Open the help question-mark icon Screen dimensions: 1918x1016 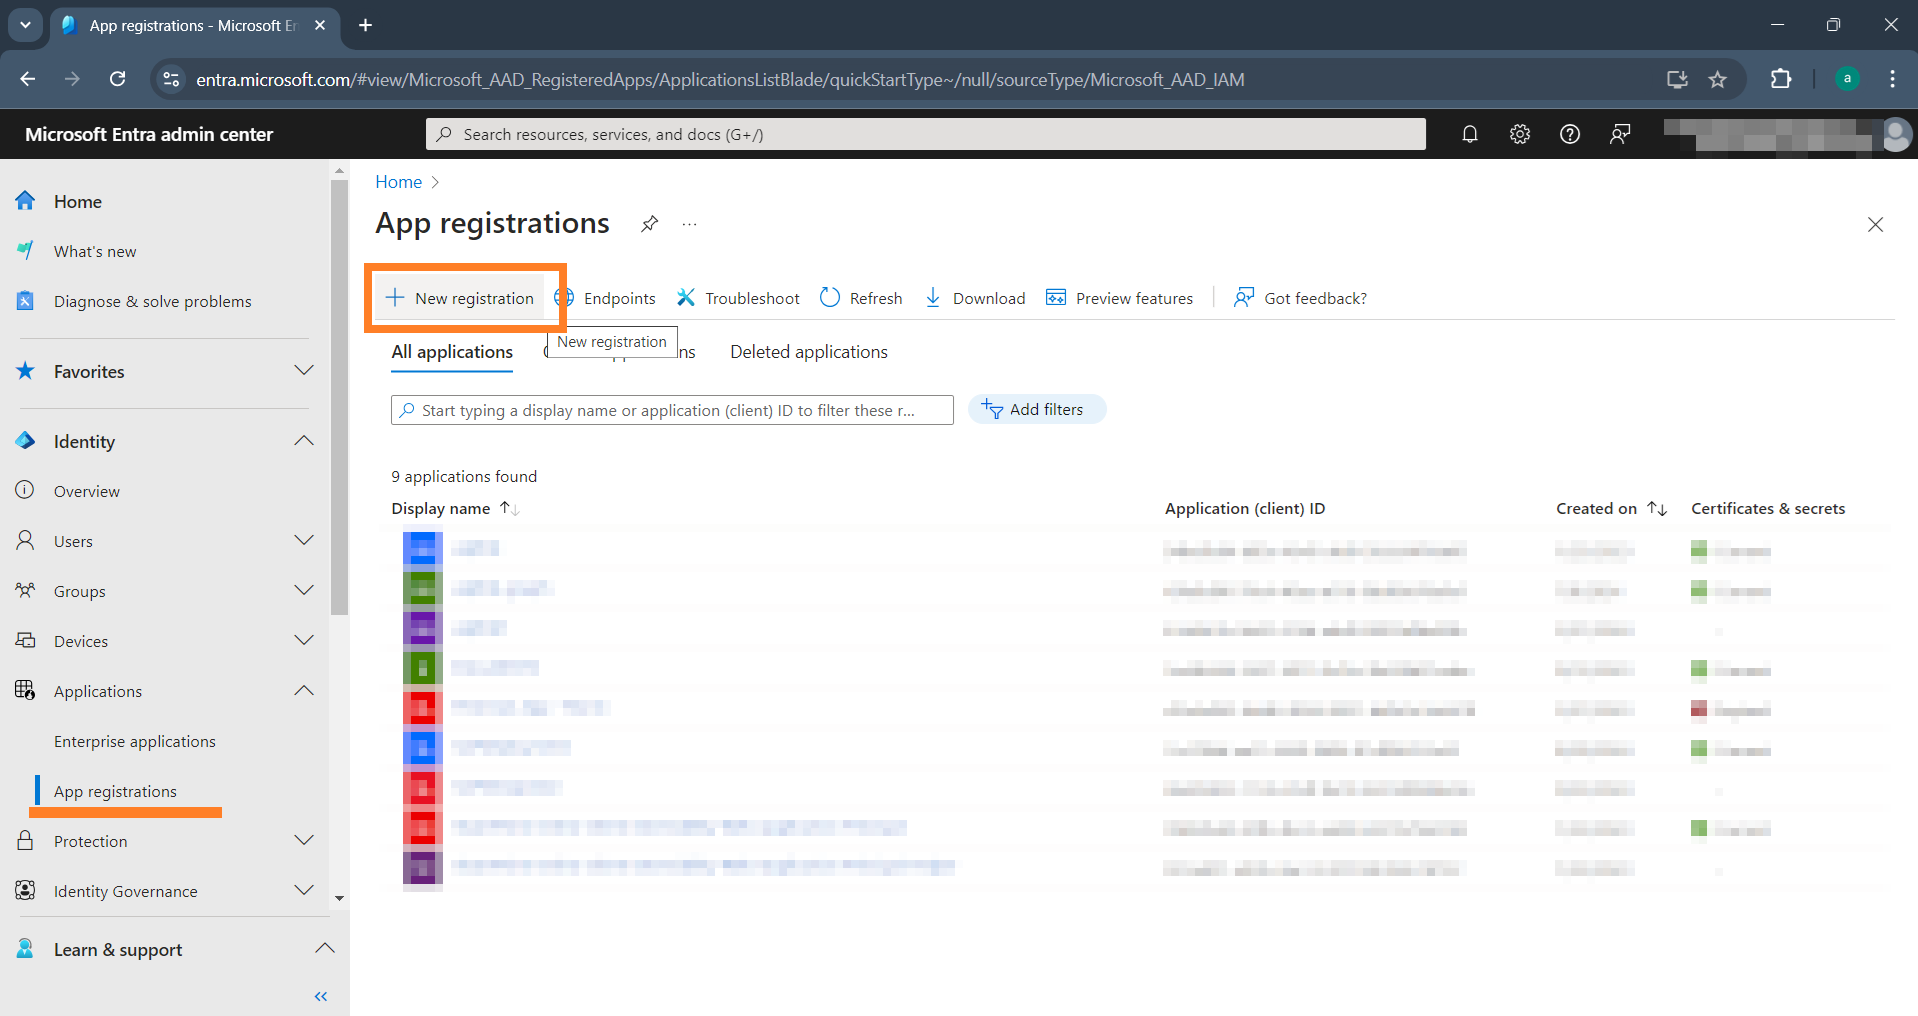[1570, 134]
